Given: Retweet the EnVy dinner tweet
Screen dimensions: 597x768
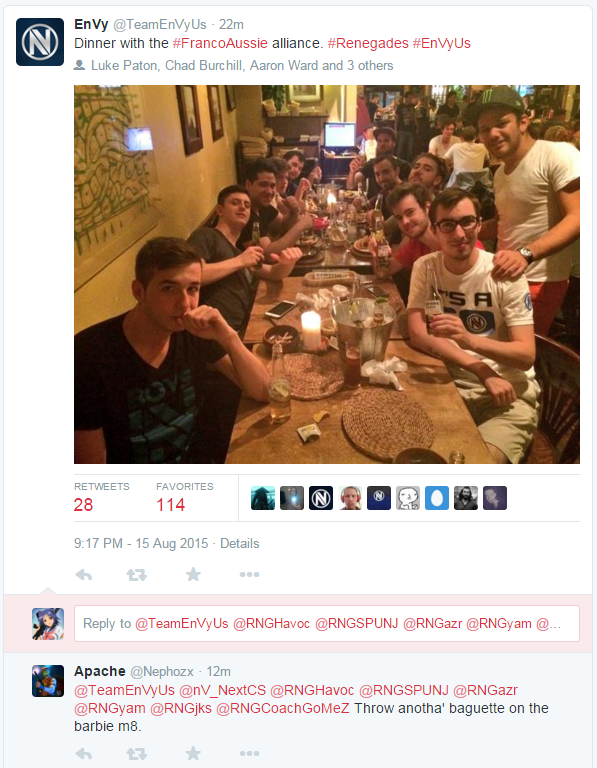Looking at the screenshot, I should [x=137, y=574].
